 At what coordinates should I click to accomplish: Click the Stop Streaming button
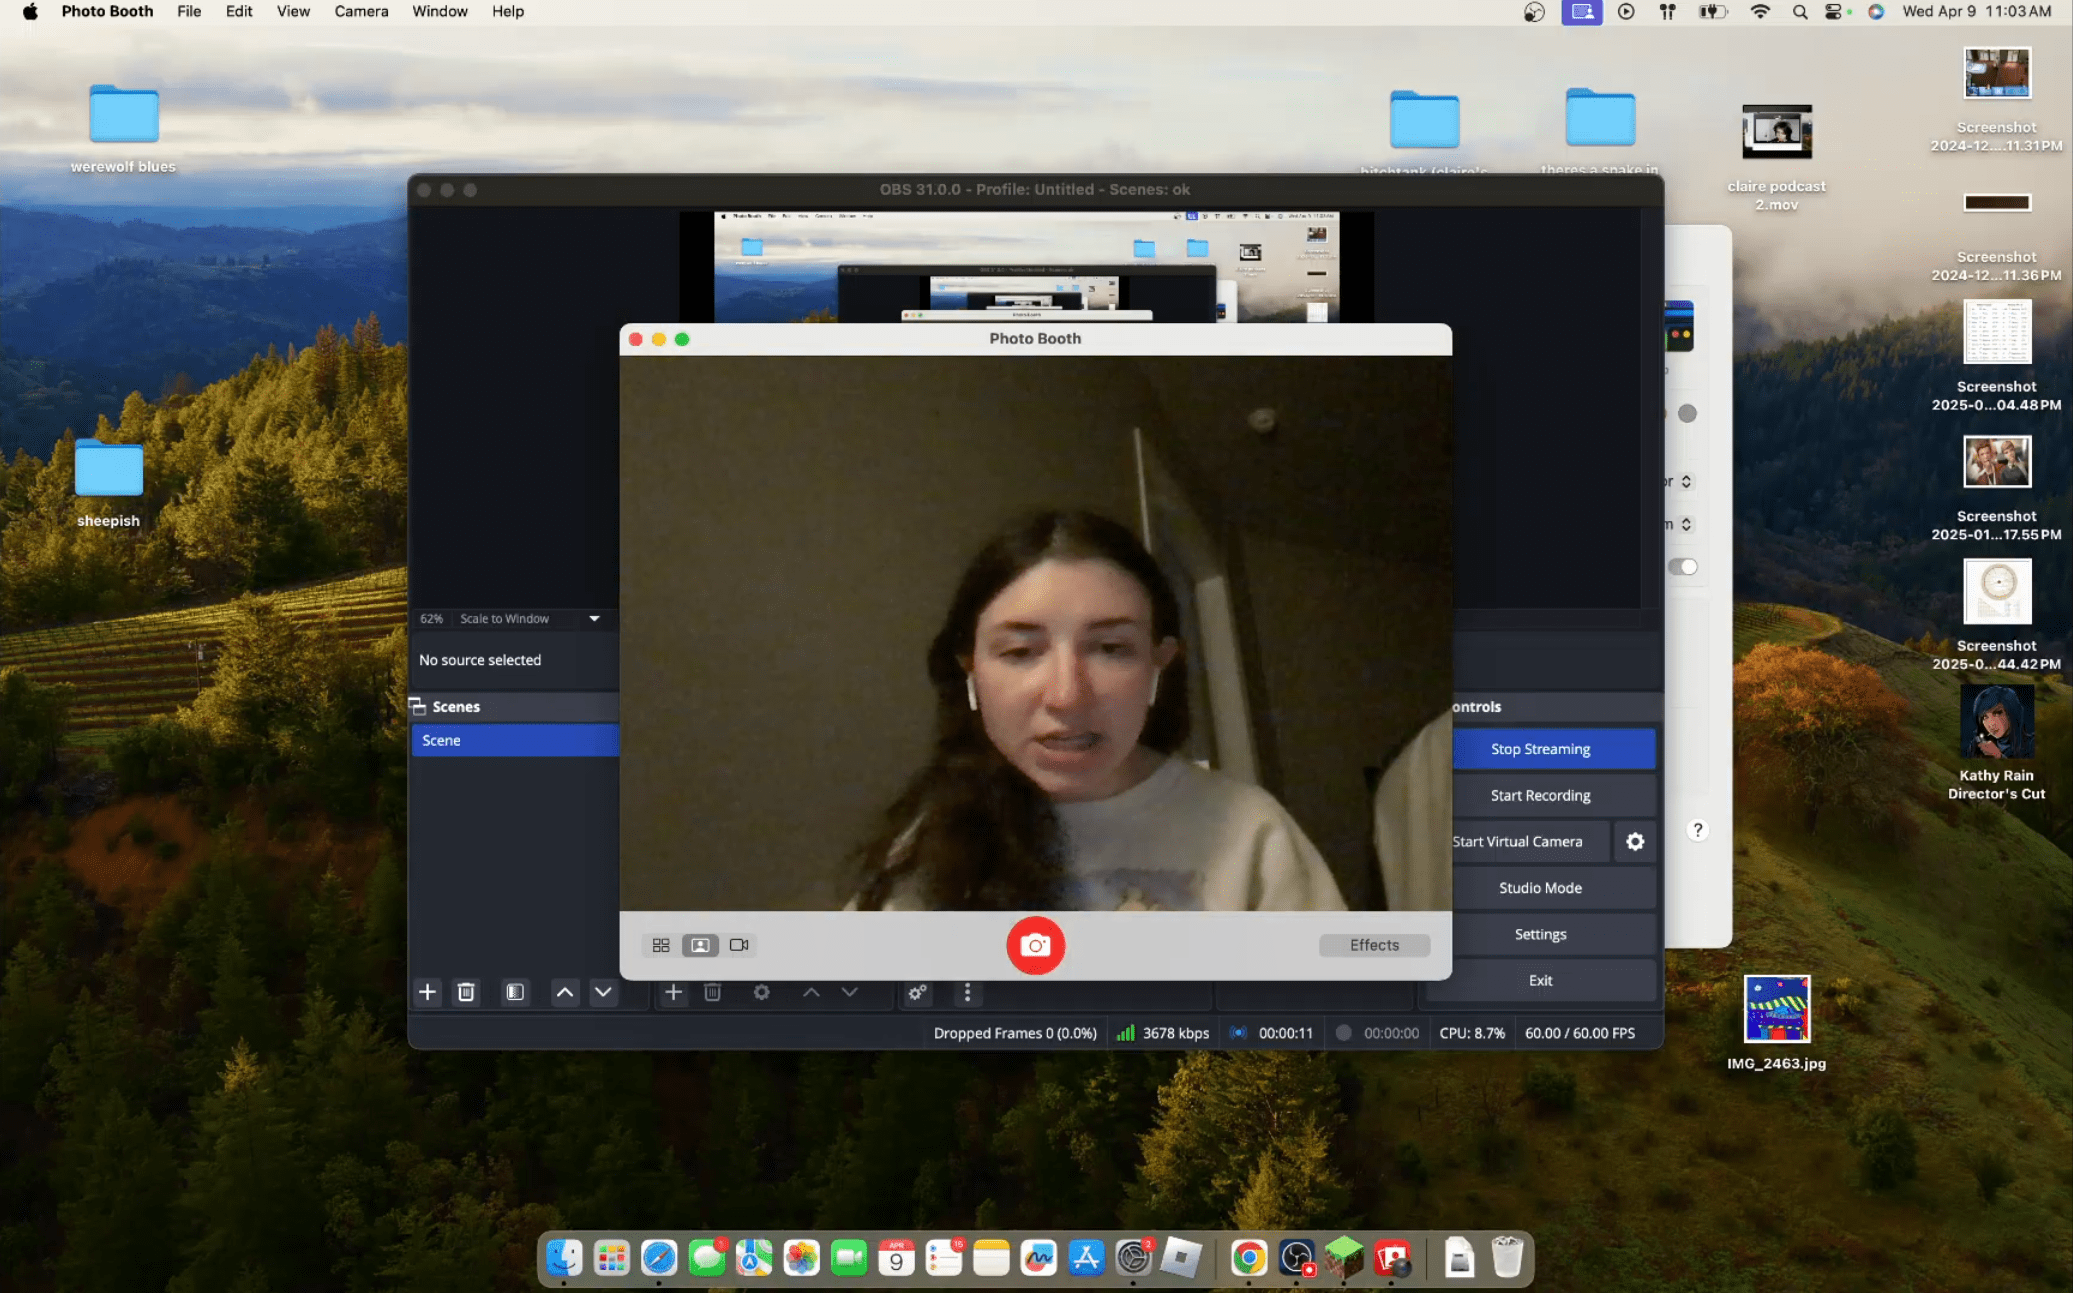[1540, 749]
